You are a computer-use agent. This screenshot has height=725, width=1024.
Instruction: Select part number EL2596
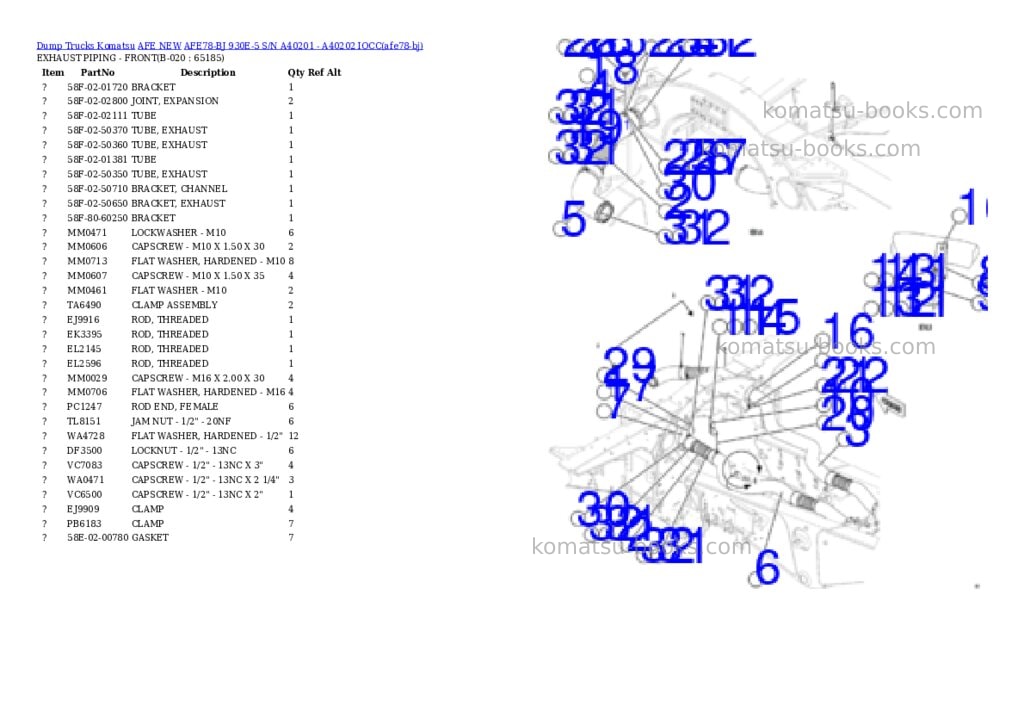pyautogui.click(x=84, y=364)
